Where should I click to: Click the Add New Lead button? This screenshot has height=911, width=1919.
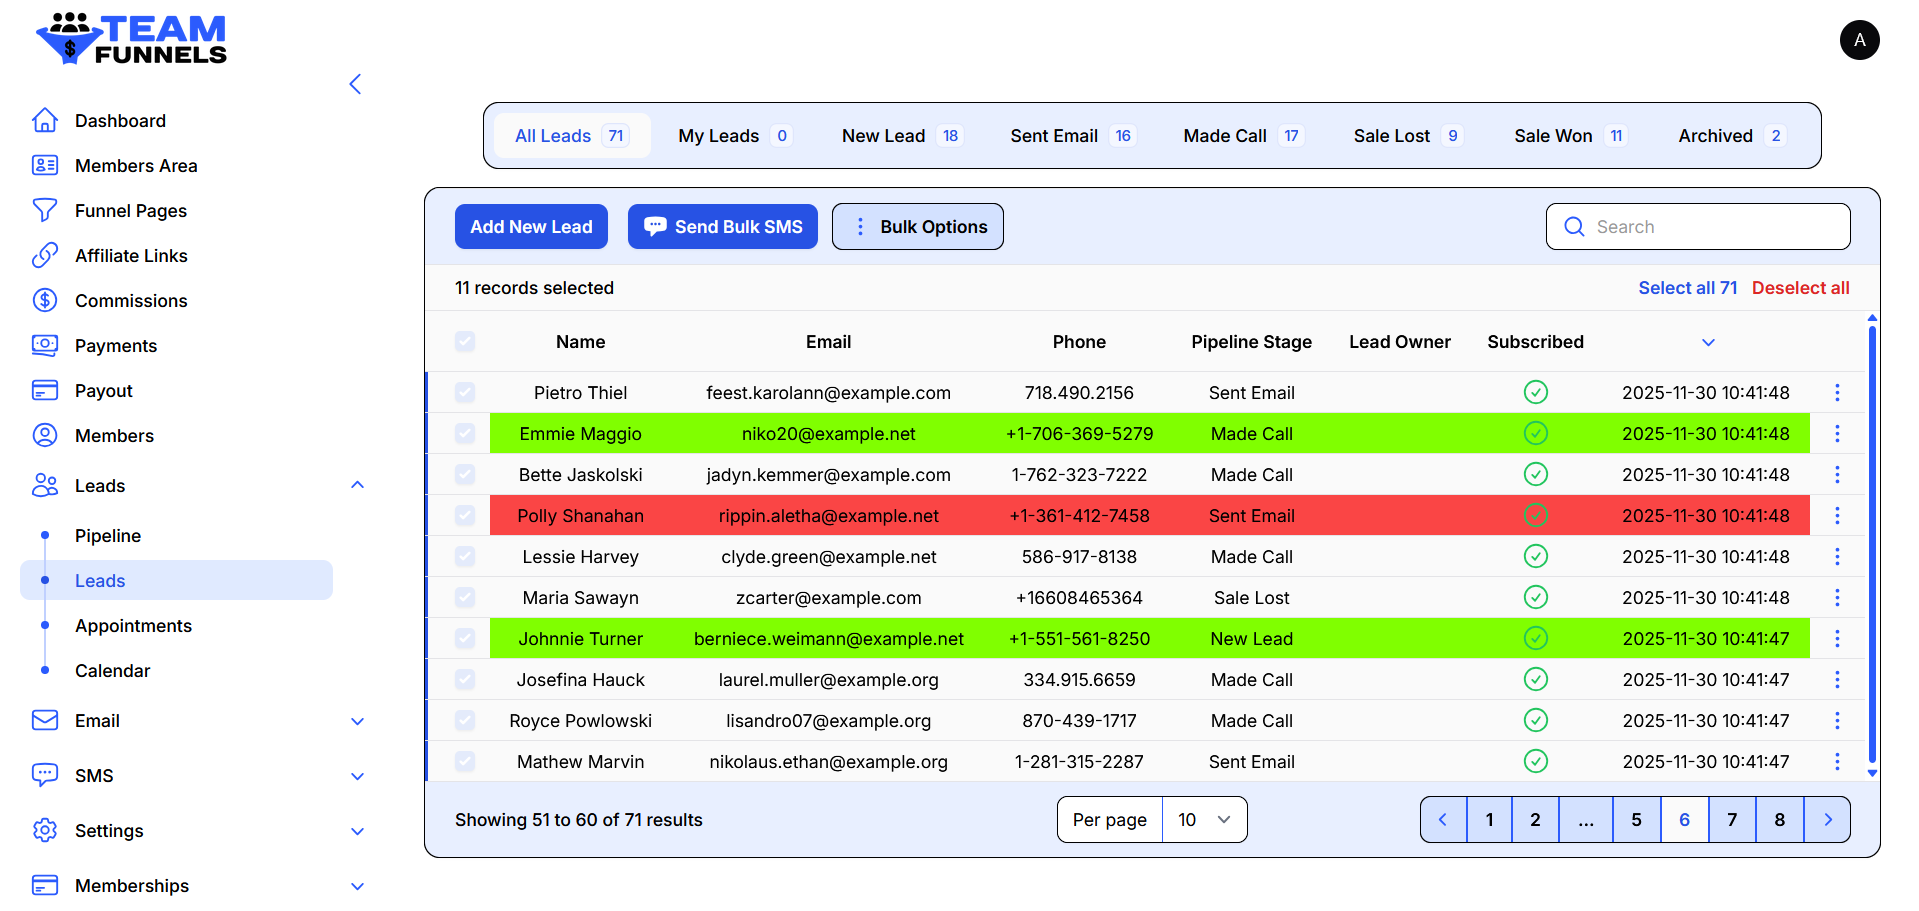(531, 227)
